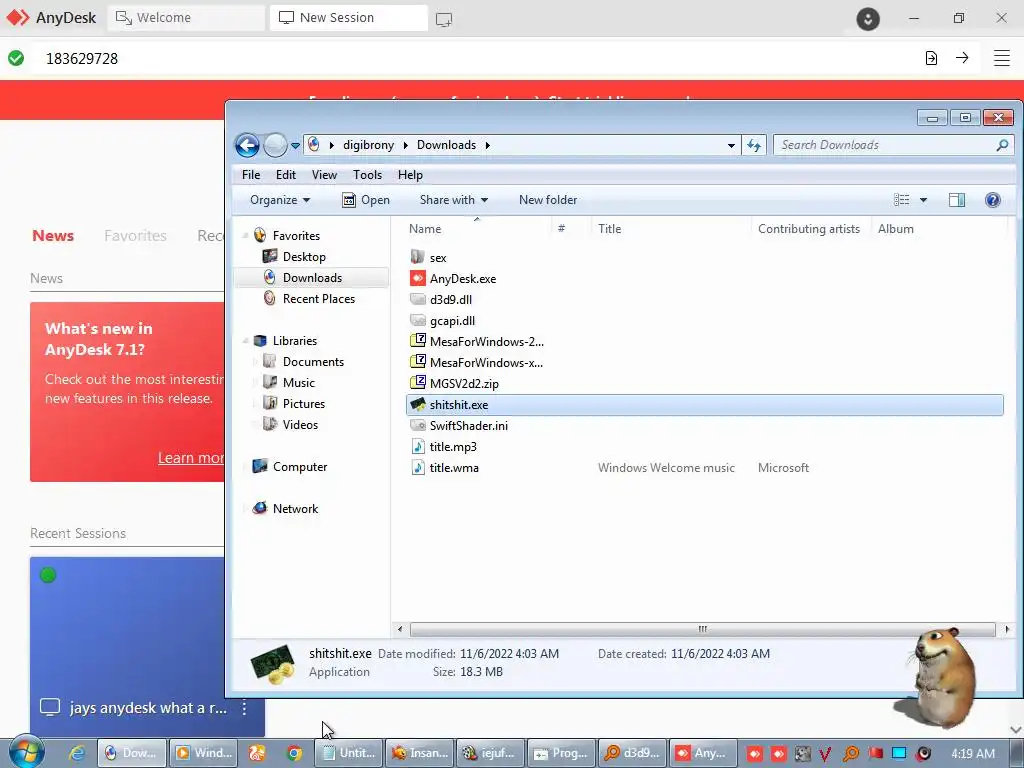Click the Refresh button in address bar
This screenshot has width=1024, height=768.
tap(754, 145)
